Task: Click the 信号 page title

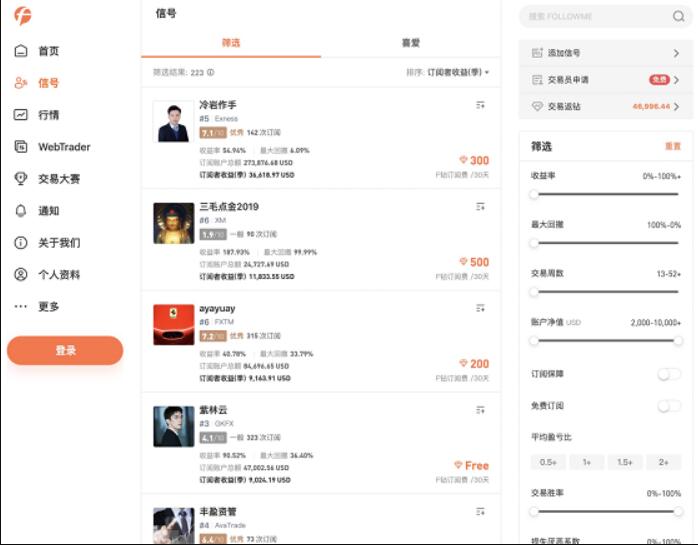Action: point(166,13)
